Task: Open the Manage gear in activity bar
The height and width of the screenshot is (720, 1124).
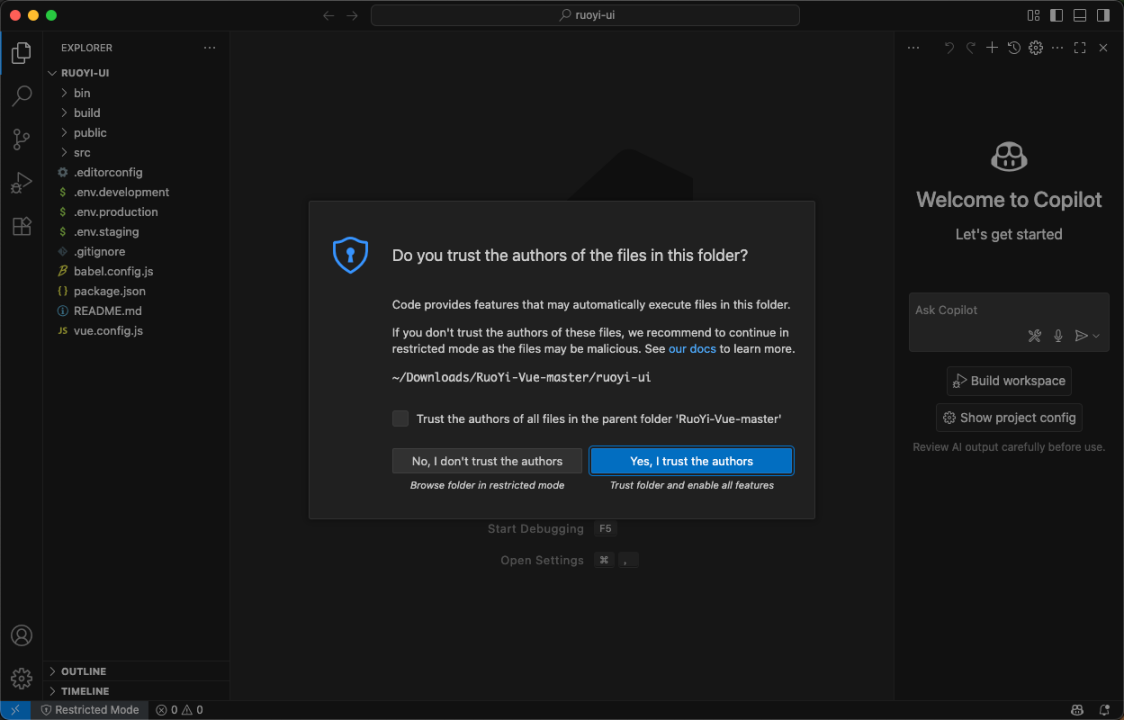Action: point(22,678)
